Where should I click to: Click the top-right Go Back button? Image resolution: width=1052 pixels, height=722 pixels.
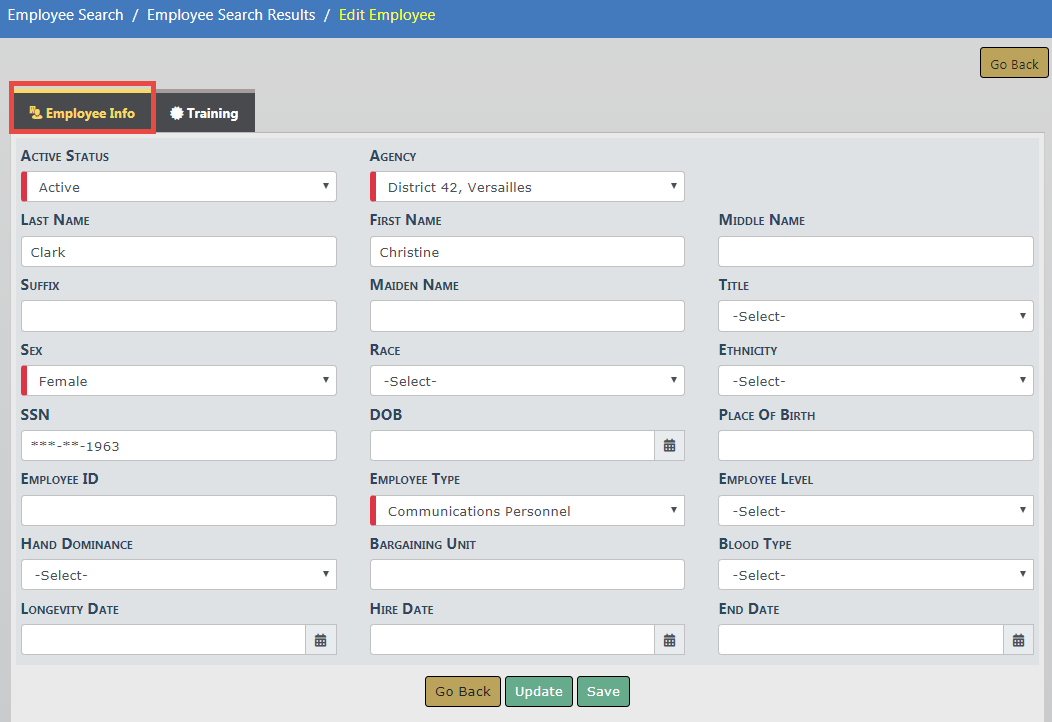point(1014,64)
